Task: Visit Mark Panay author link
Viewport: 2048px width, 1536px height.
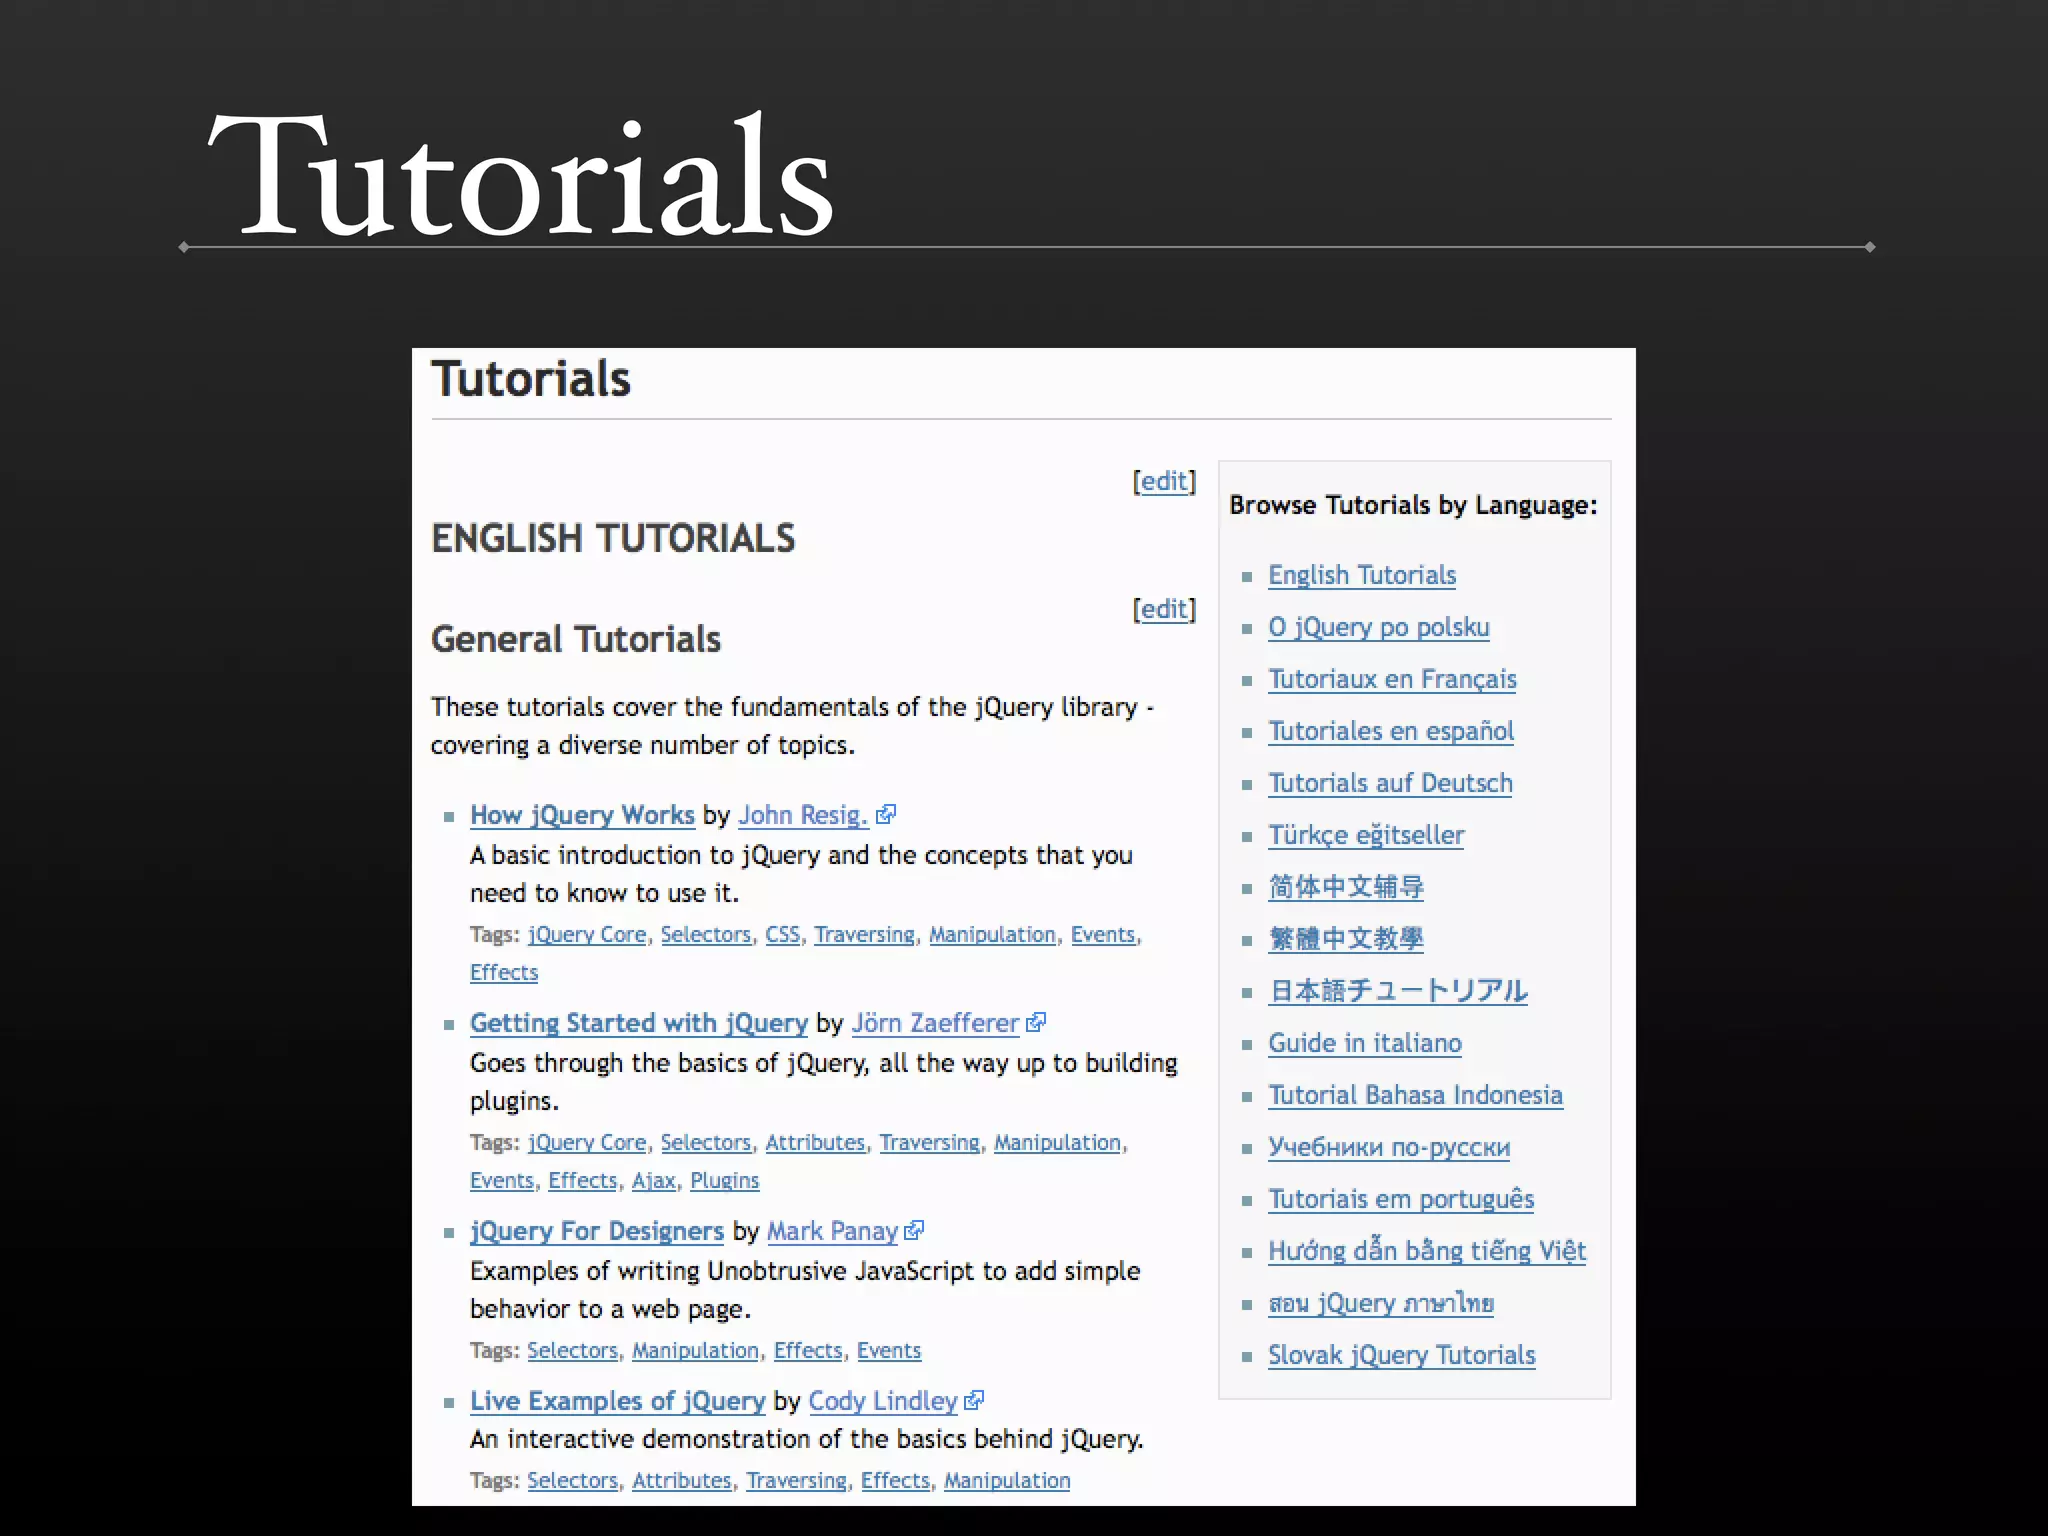Action: tap(832, 1232)
